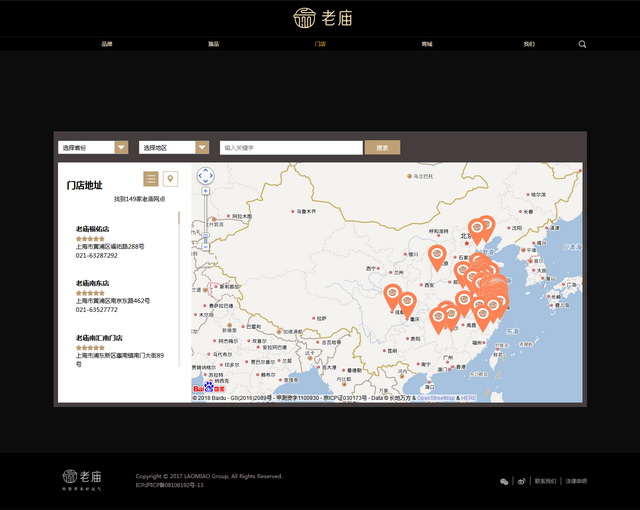Open WeChat icon in footer
This screenshot has width=640, height=510.
click(504, 481)
